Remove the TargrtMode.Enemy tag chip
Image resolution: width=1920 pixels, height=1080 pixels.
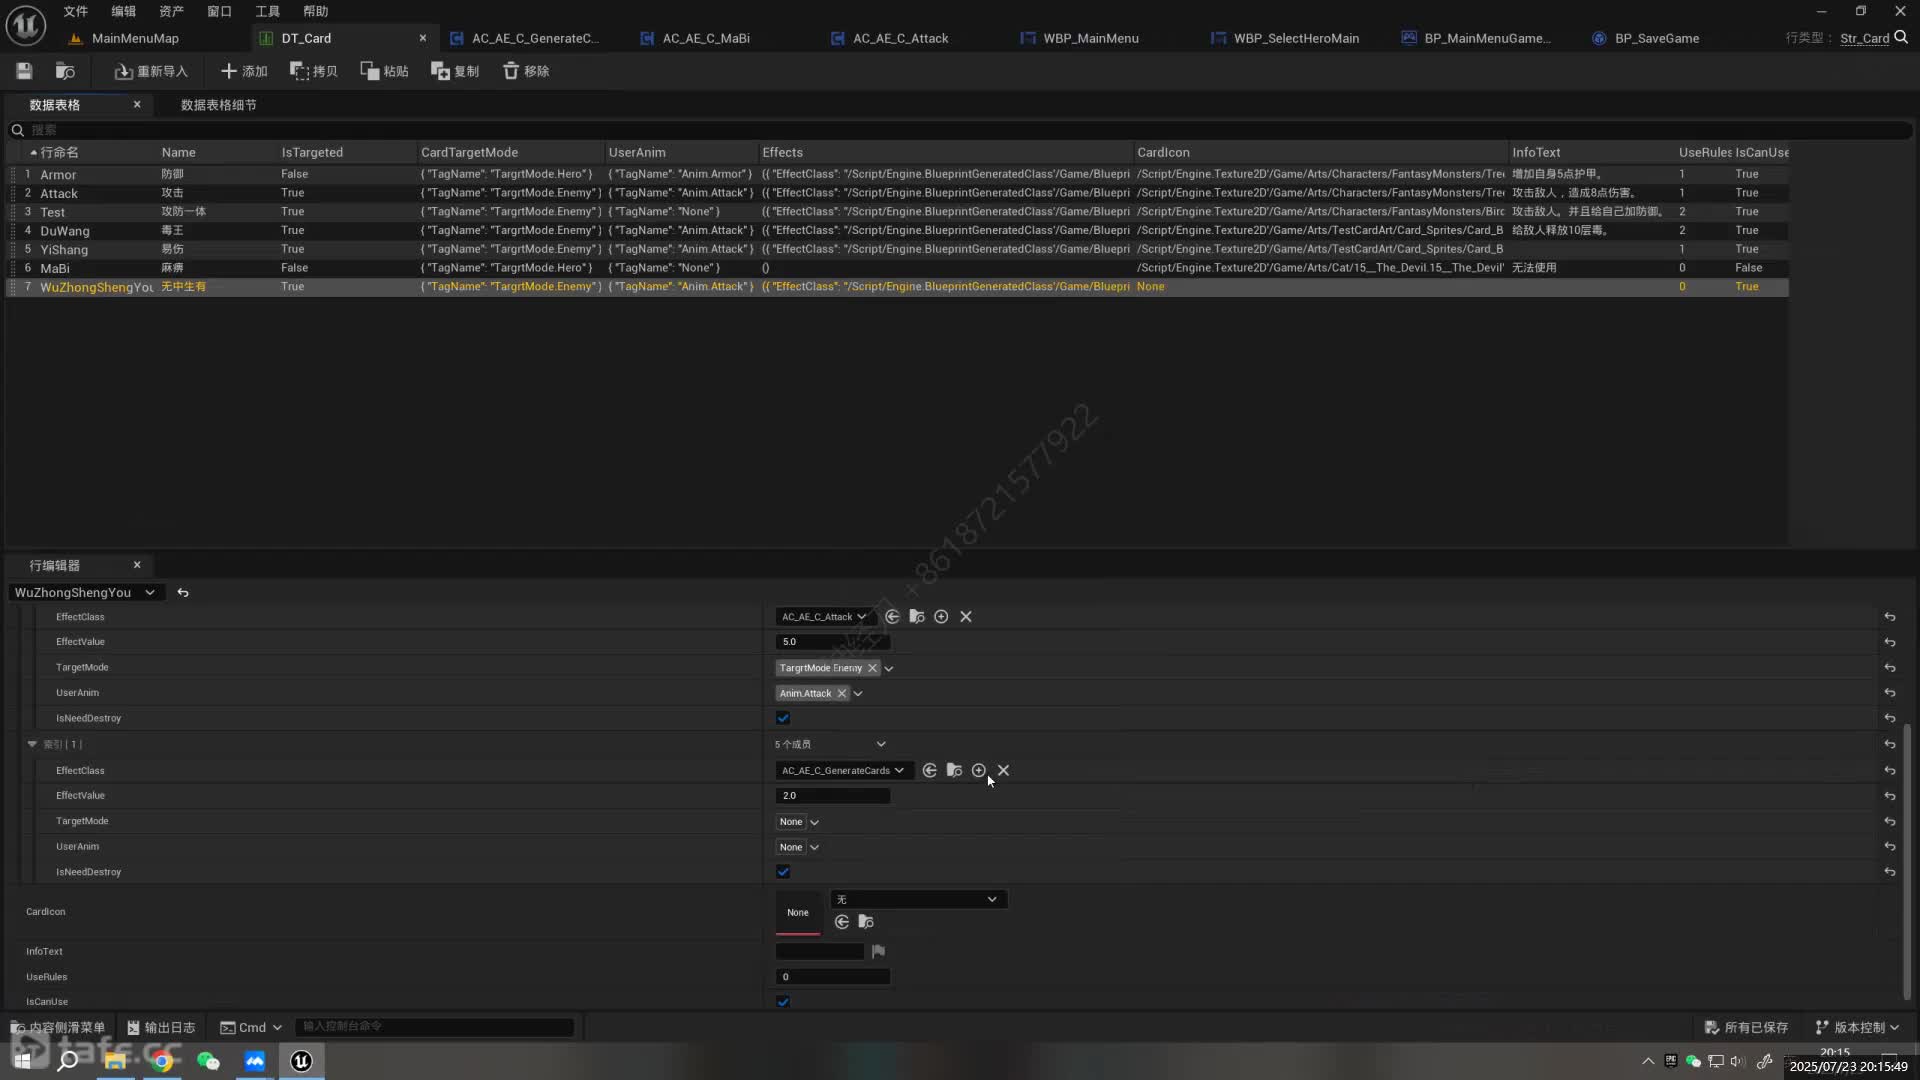click(x=872, y=668)
